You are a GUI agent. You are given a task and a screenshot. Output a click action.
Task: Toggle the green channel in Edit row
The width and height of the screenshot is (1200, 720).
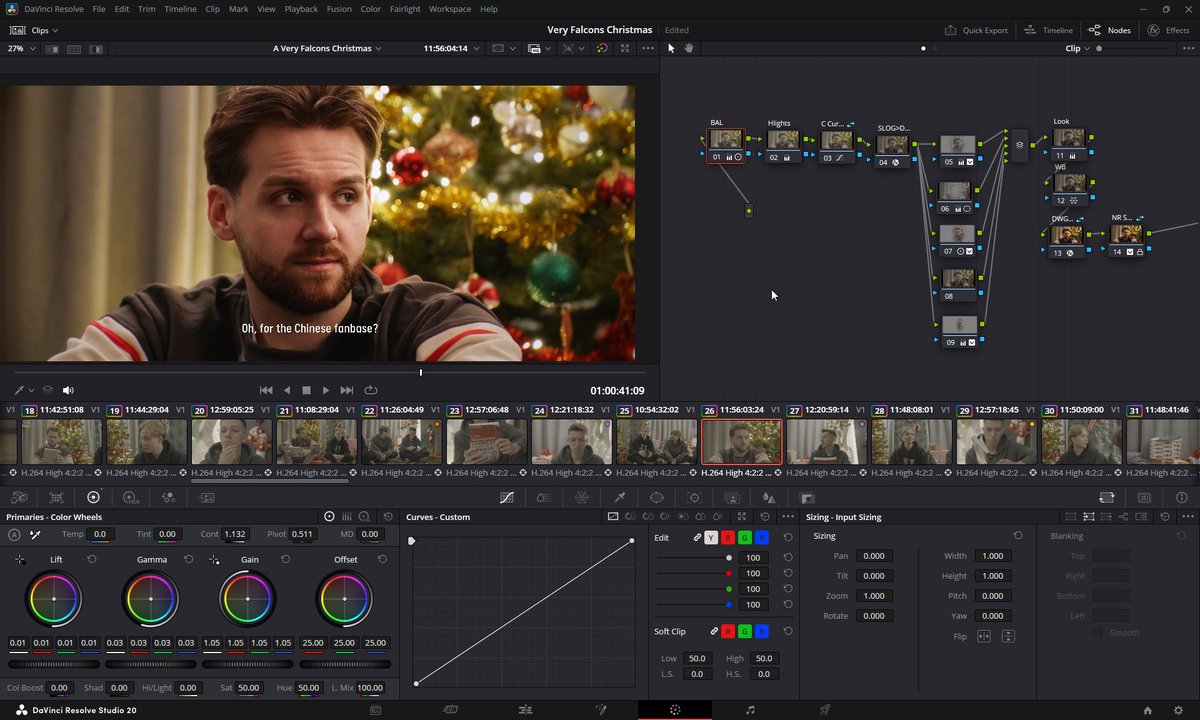(745, 537)
